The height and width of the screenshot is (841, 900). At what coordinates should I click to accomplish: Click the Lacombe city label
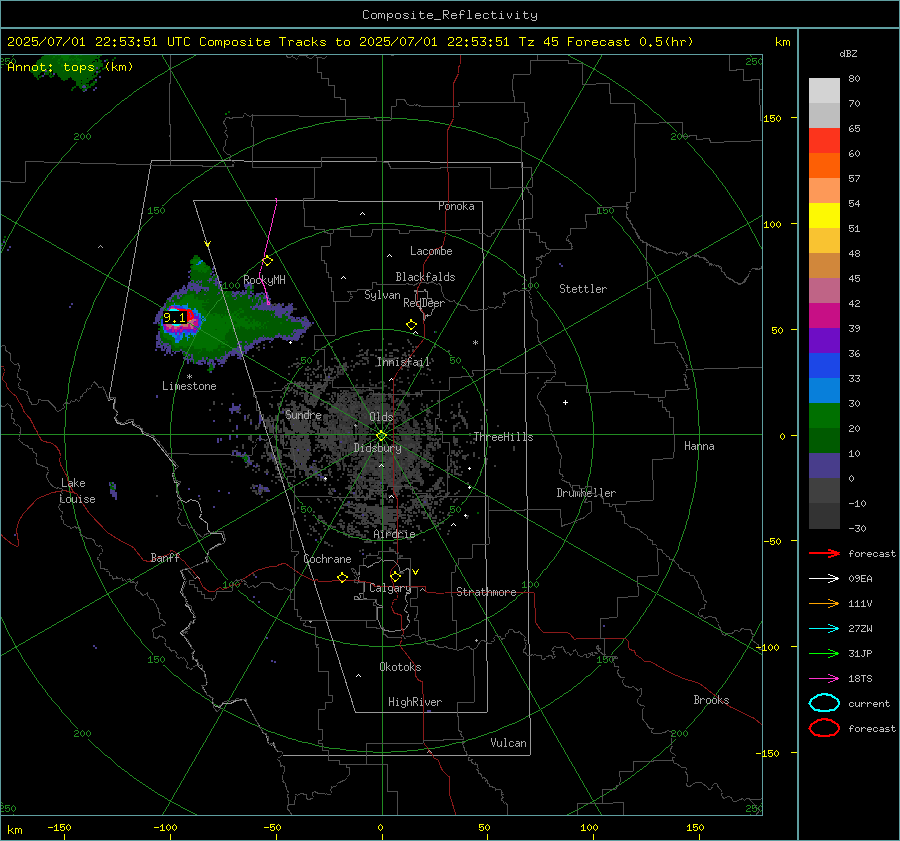tap(431, 251)
